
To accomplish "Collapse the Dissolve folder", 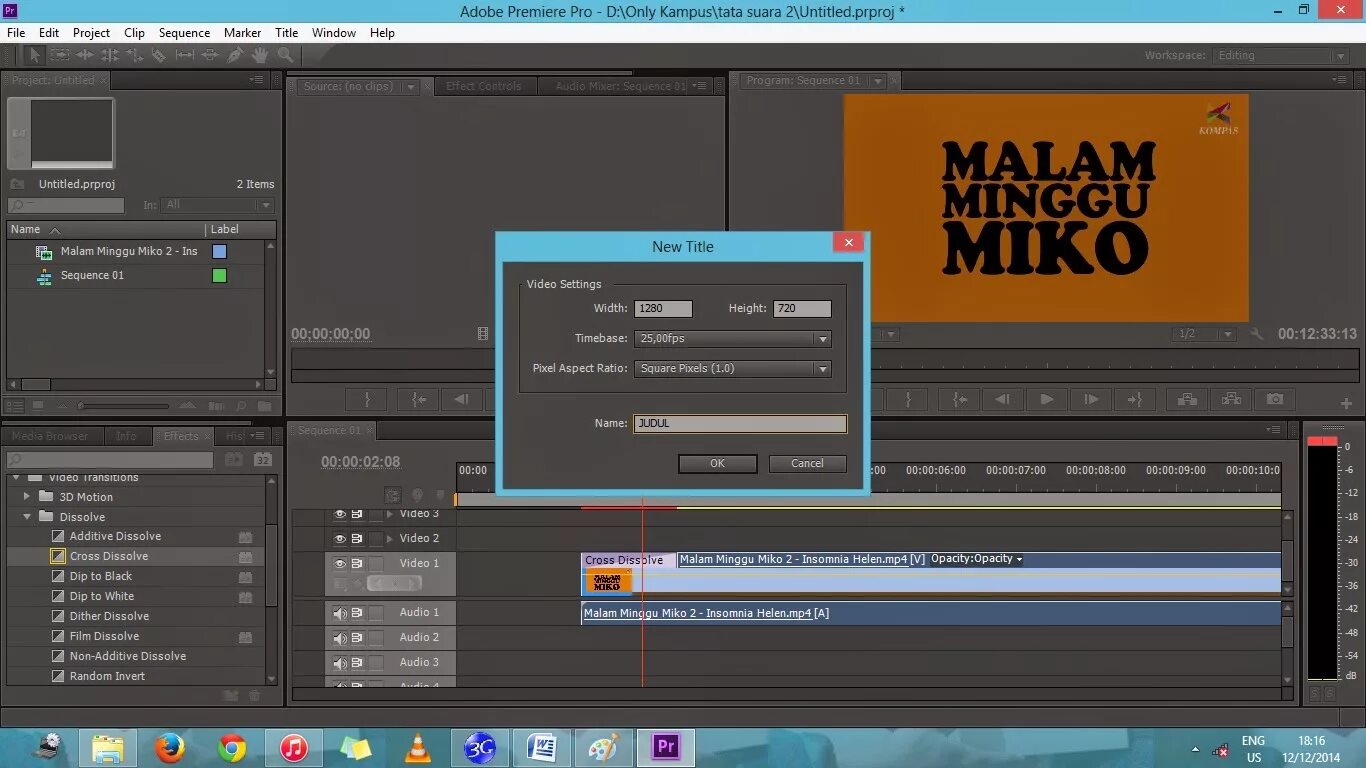I will pos(27,517).
